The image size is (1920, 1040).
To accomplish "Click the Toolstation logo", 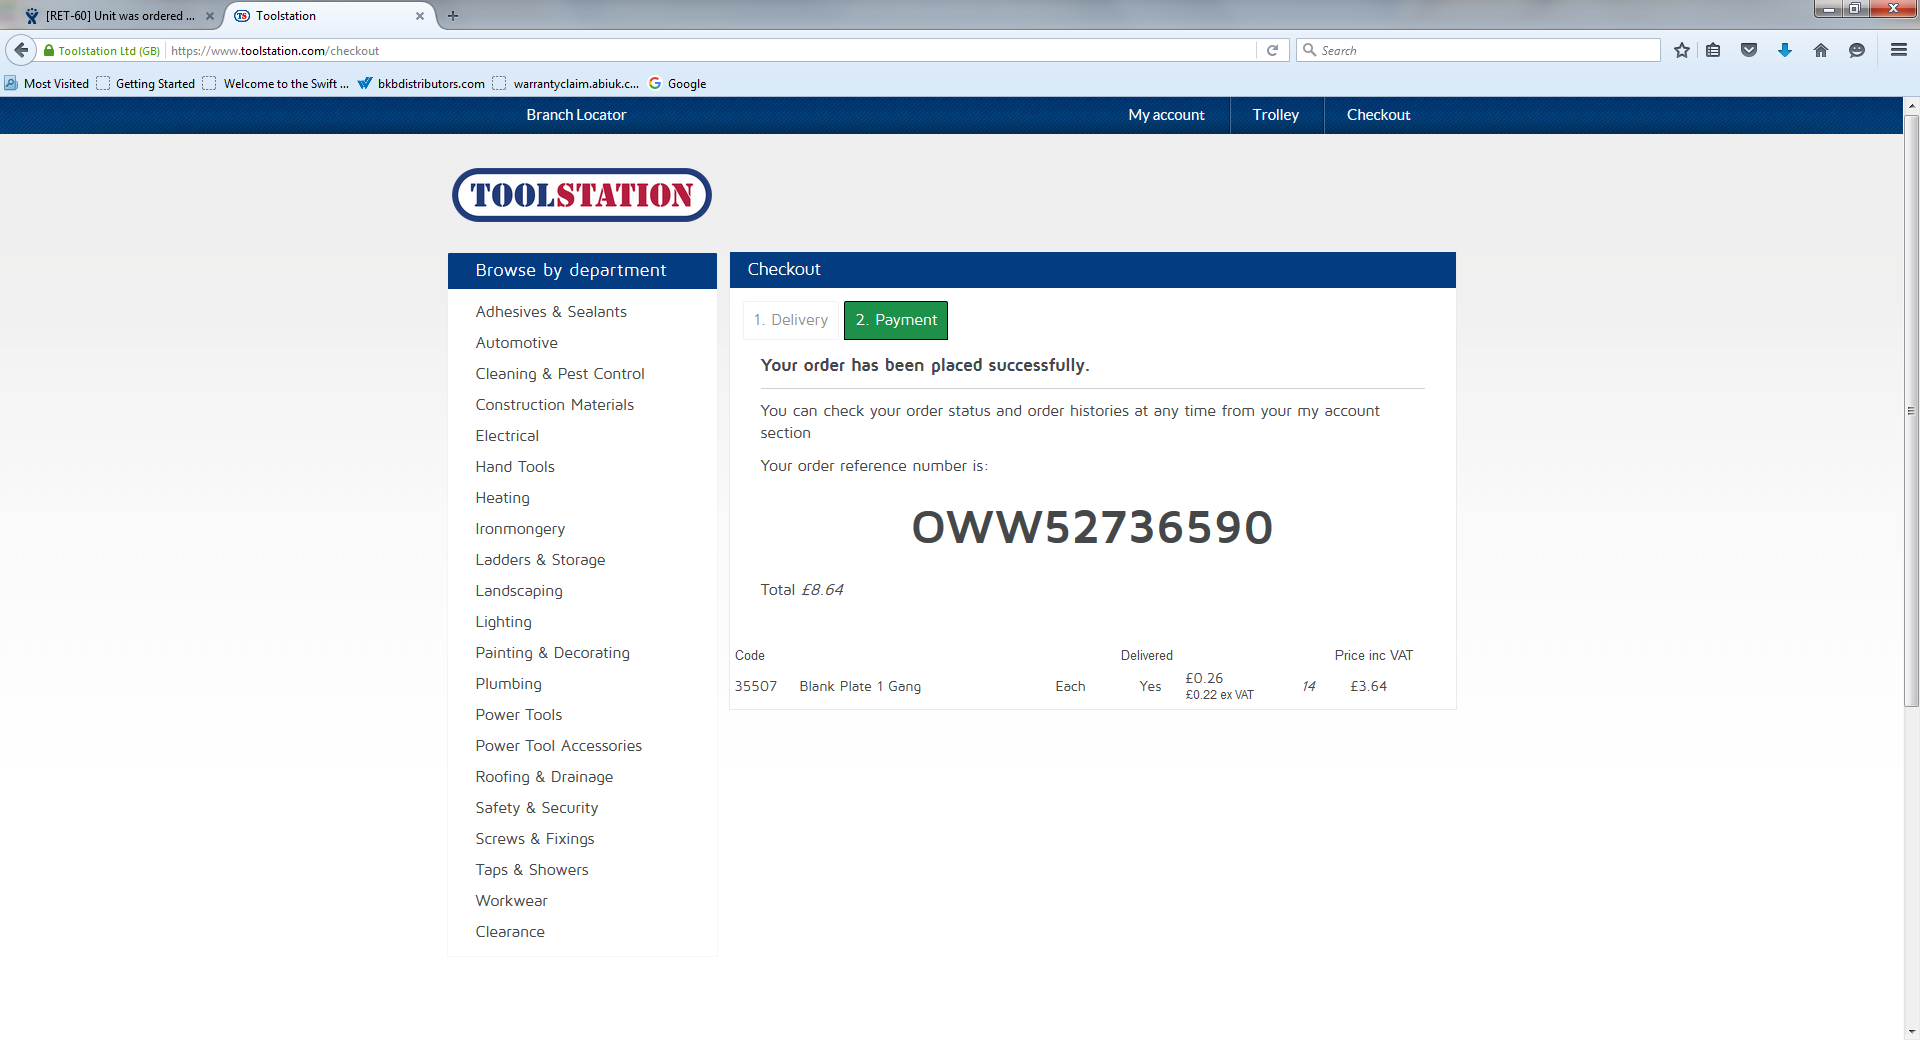I will (582, 195).
